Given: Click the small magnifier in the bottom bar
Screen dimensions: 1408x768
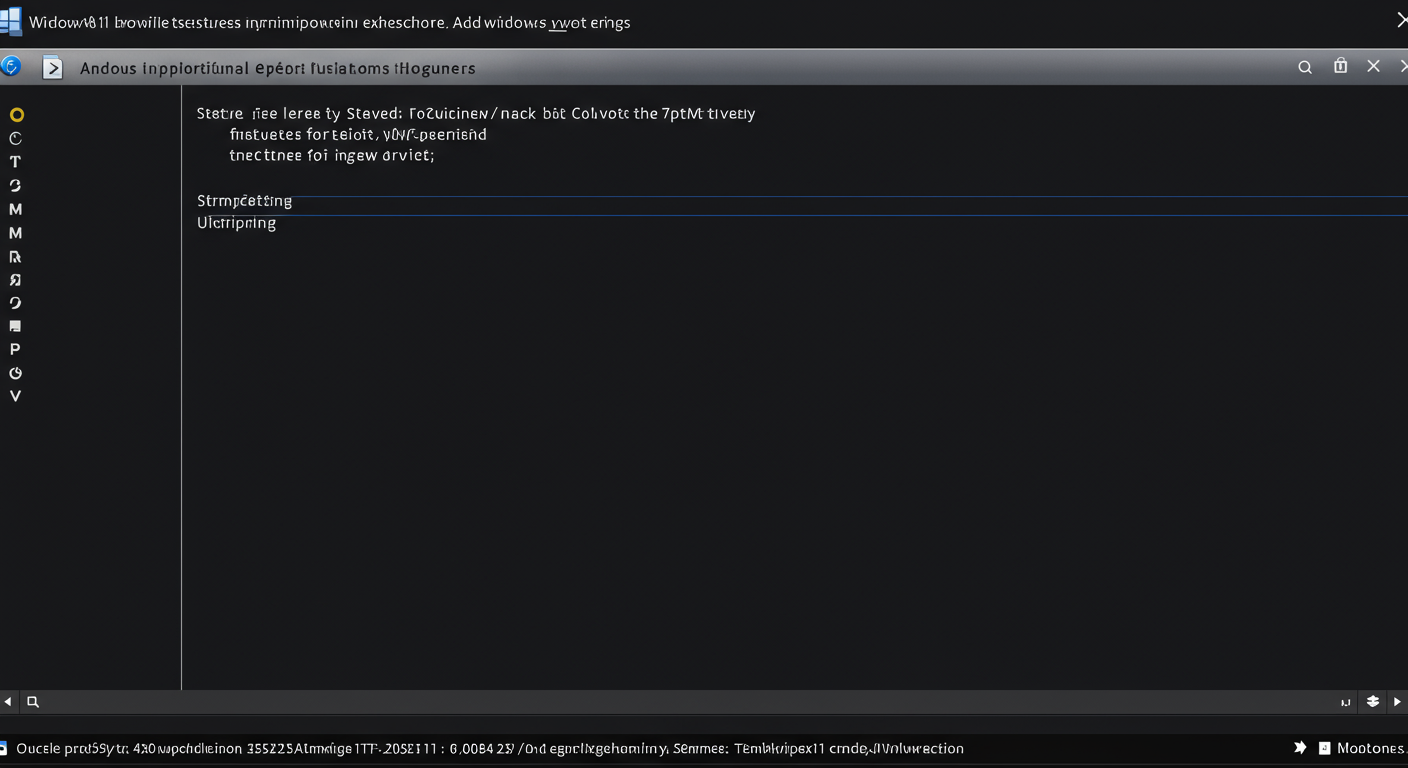Looking at the screenshot, I should (x=33, y=702).
